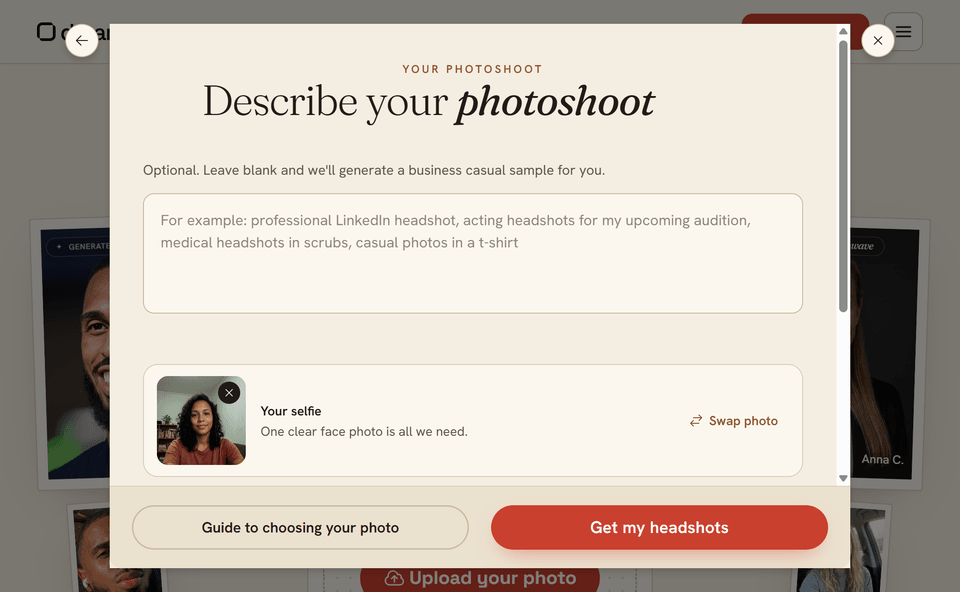960x592 pixels.
Task: Open the hamburger menu
Action: (903, 32)
